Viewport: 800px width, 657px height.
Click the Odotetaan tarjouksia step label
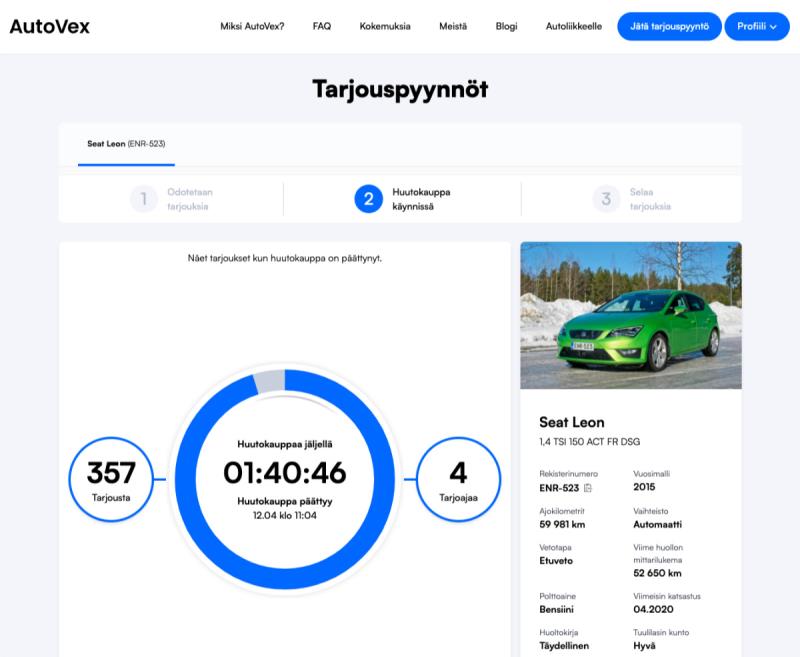(189, 199)
